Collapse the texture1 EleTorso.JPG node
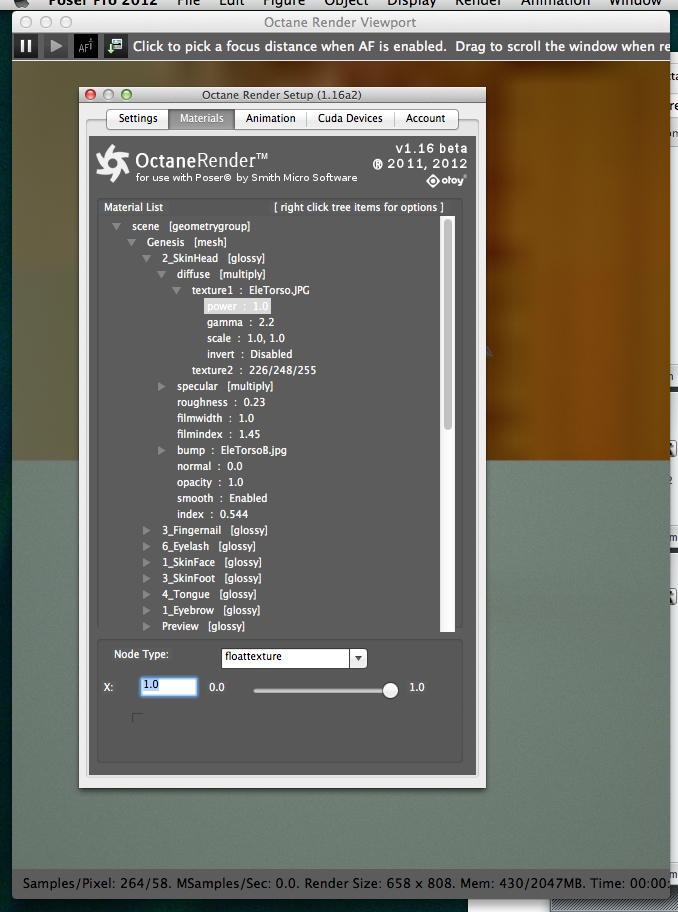Screen dimensions: 678x912 click(x=177, y=290)
